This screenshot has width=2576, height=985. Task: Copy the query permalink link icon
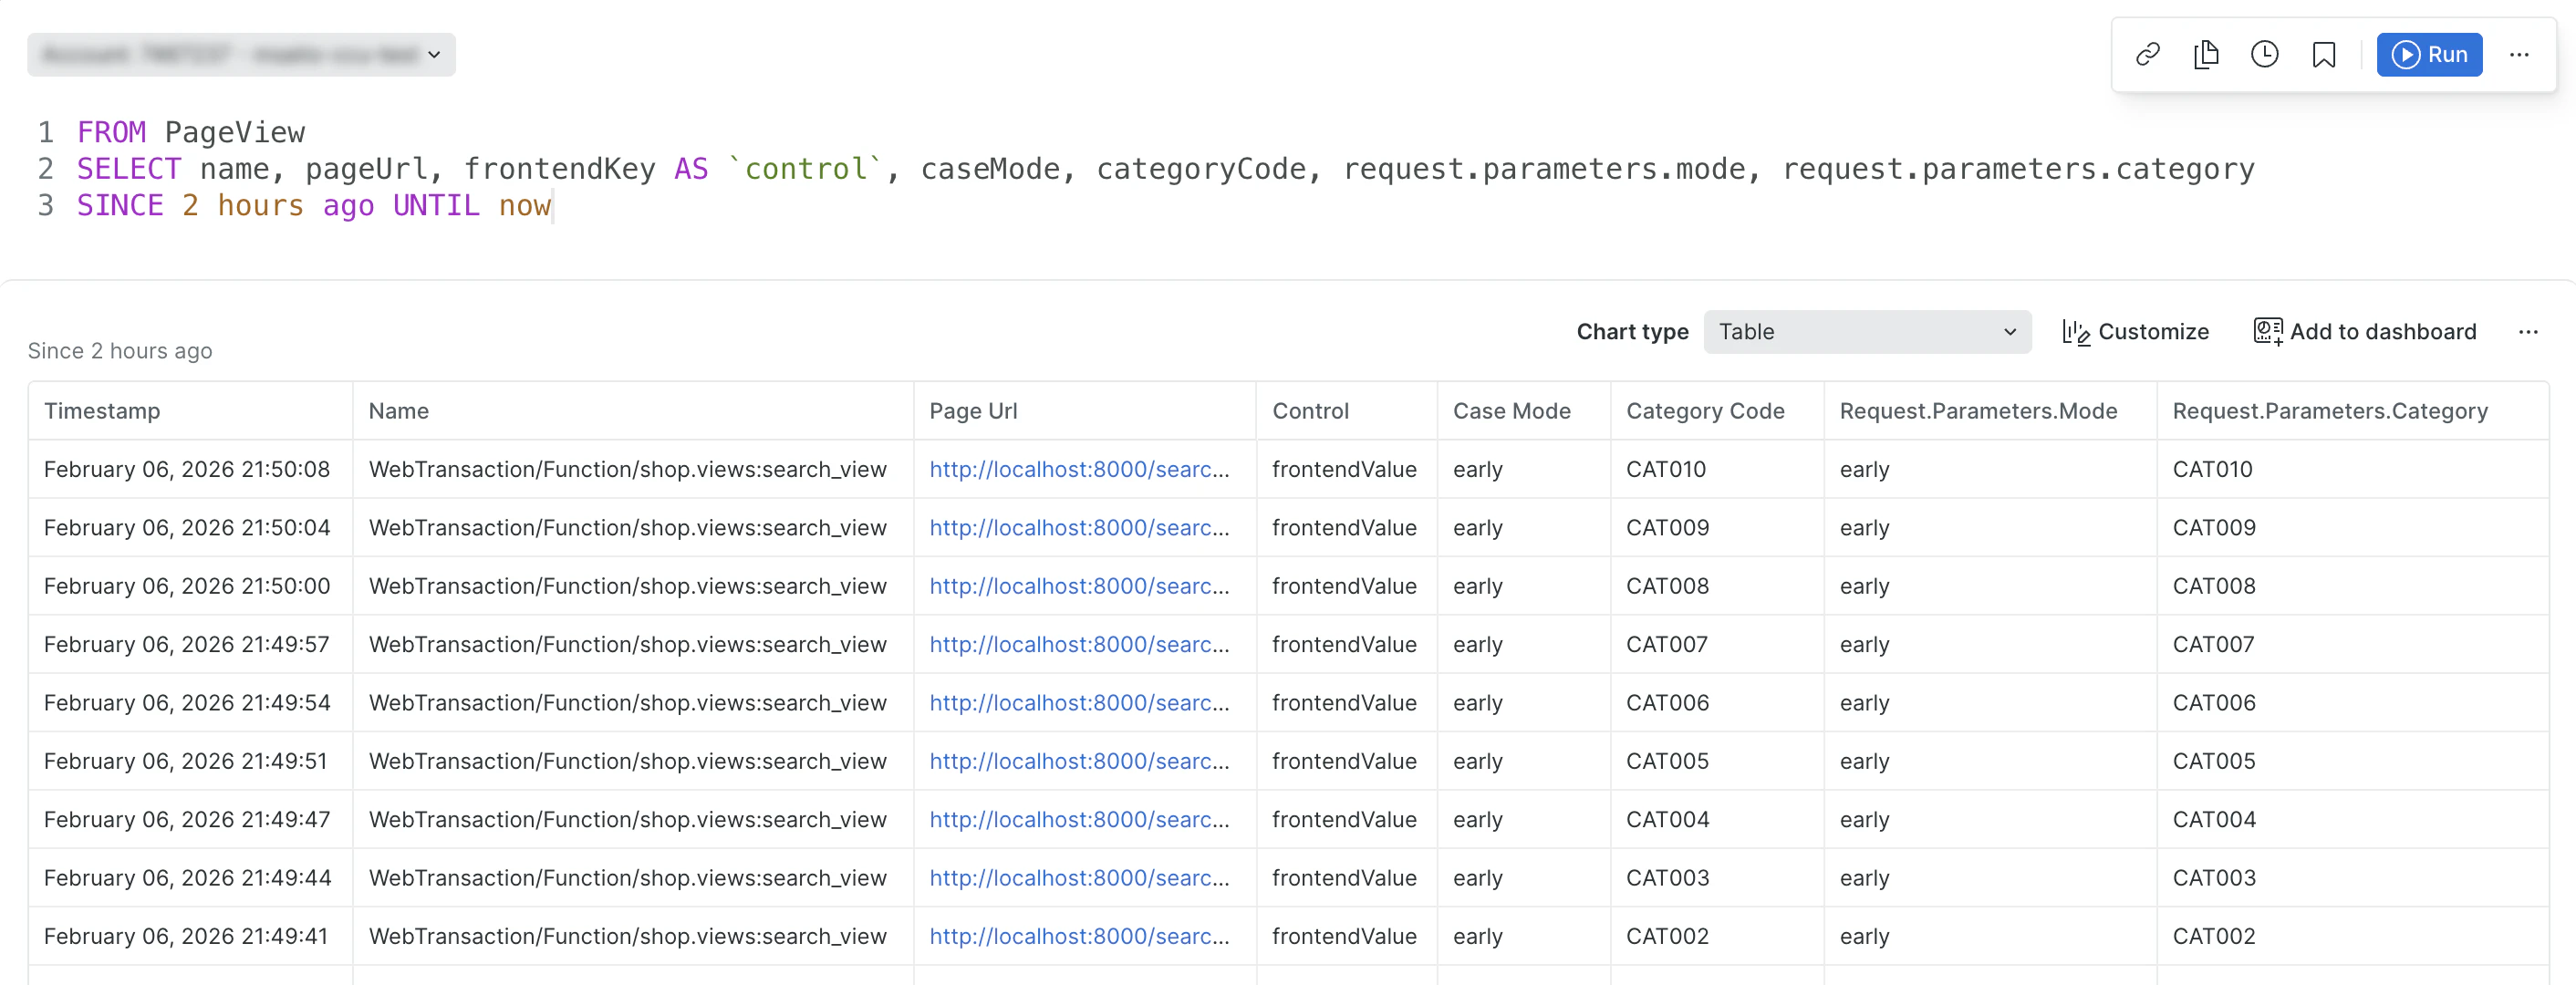2147,54
